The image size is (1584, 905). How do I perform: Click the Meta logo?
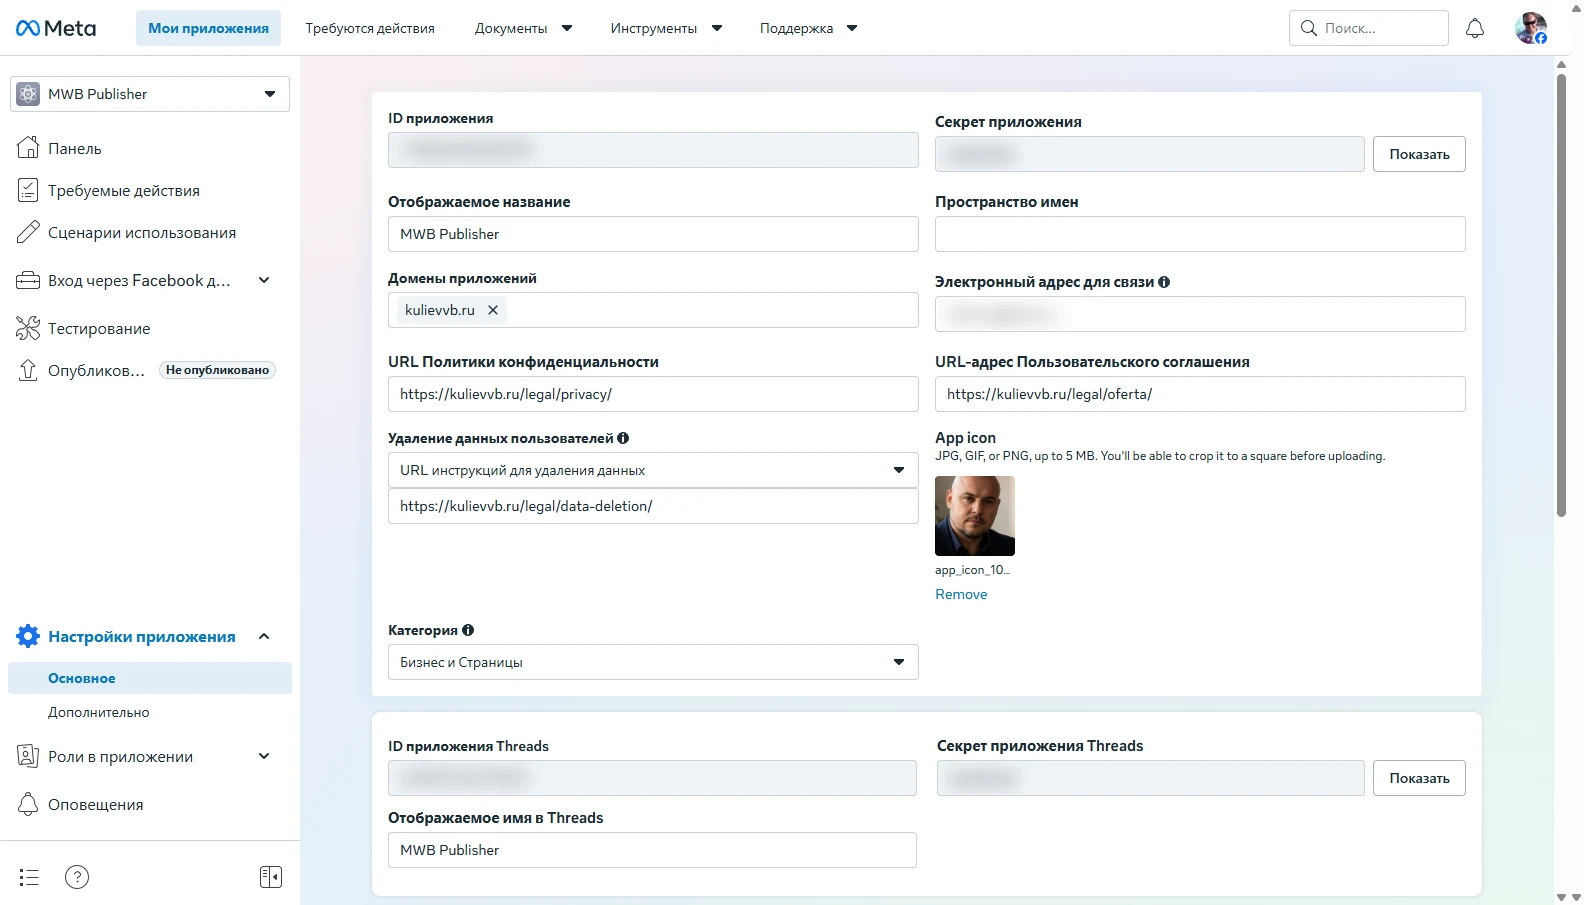click(56, 28)
